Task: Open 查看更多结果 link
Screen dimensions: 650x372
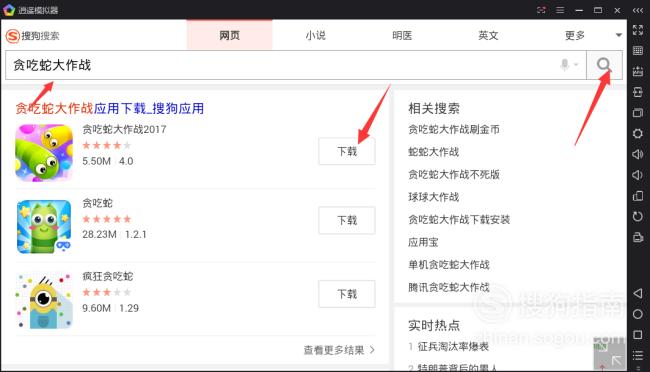Action: pyautogui.click(x=334, y=350)
